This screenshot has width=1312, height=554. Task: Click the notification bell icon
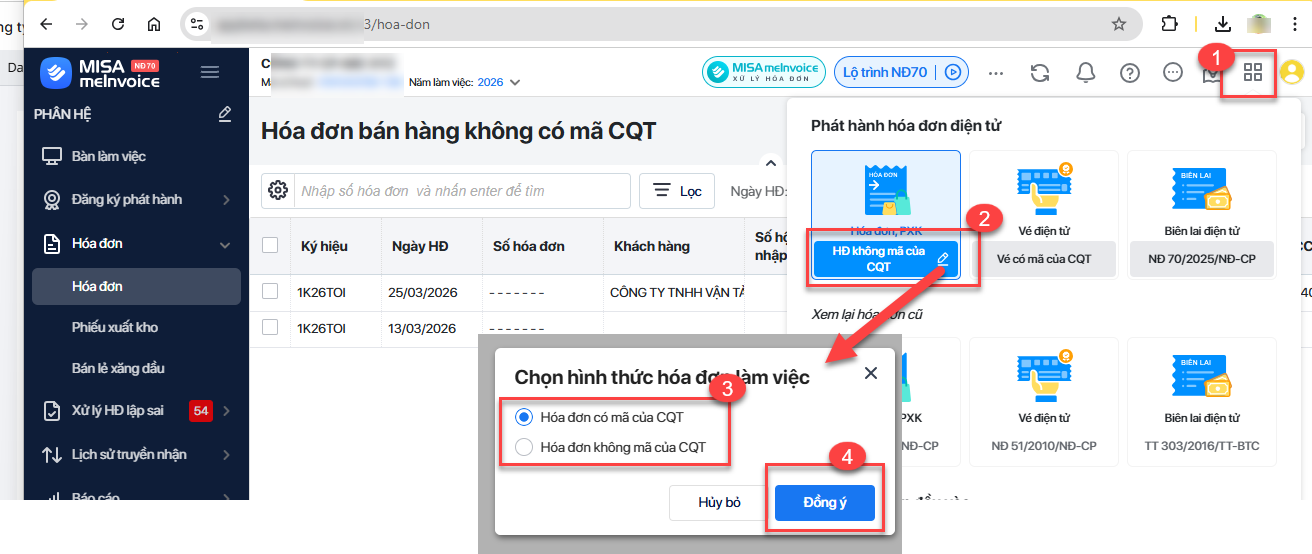tap(1085, 72)
